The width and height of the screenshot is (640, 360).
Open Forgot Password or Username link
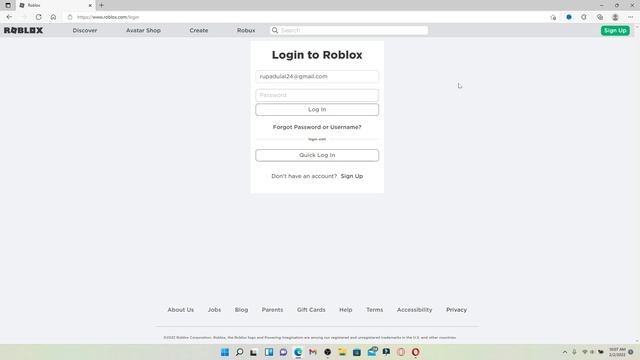click(317, 127)
